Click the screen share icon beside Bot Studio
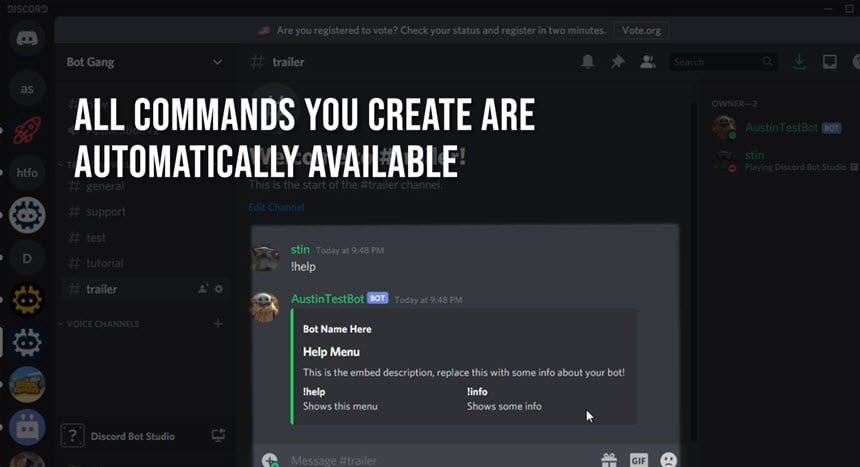The width and height of the screenshot is (860, 467). 218,436
